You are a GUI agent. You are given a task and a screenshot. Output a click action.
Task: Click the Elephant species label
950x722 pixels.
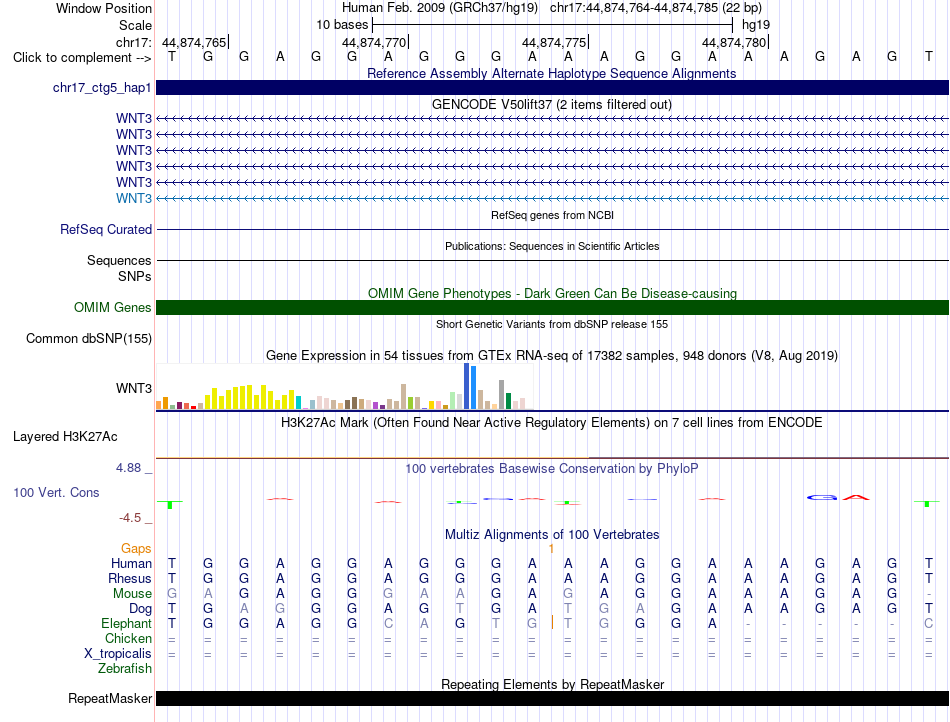[x=127, y=623]
